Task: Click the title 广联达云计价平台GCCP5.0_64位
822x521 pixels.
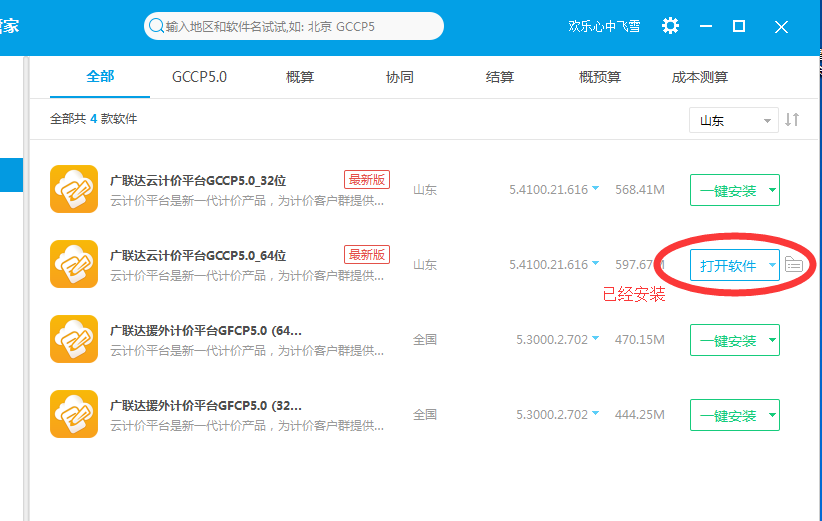Action: [x=198, y=255]
